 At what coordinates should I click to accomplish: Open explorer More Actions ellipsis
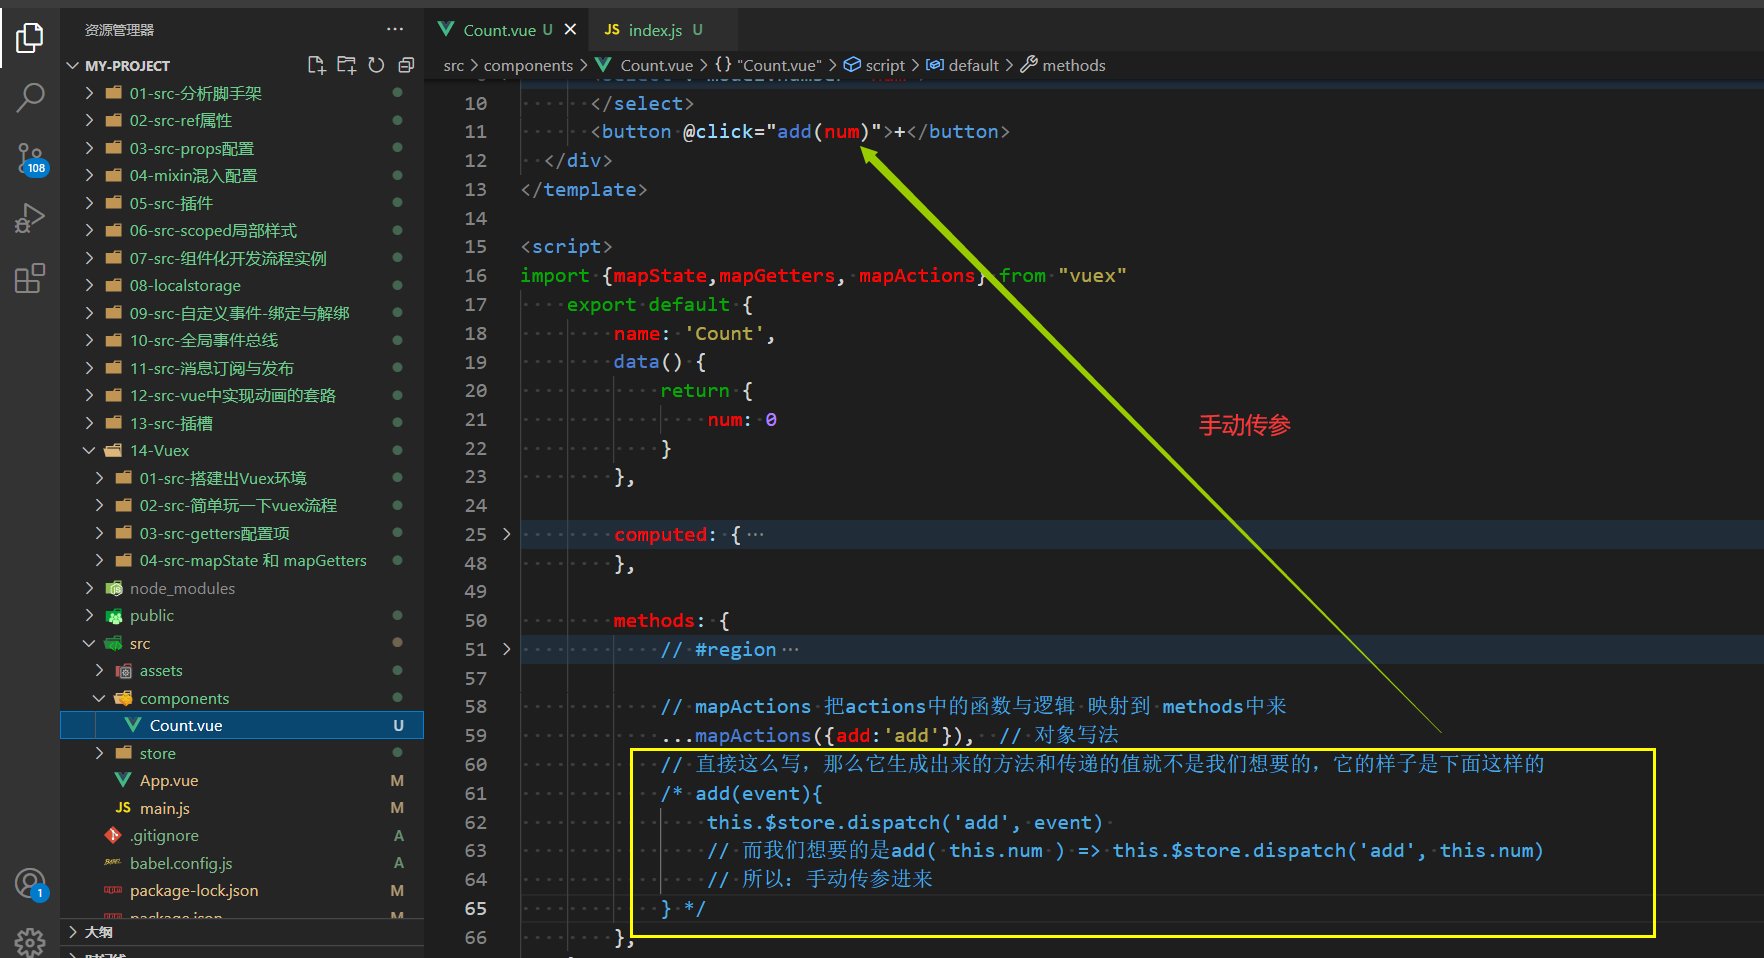click(395, 29)
